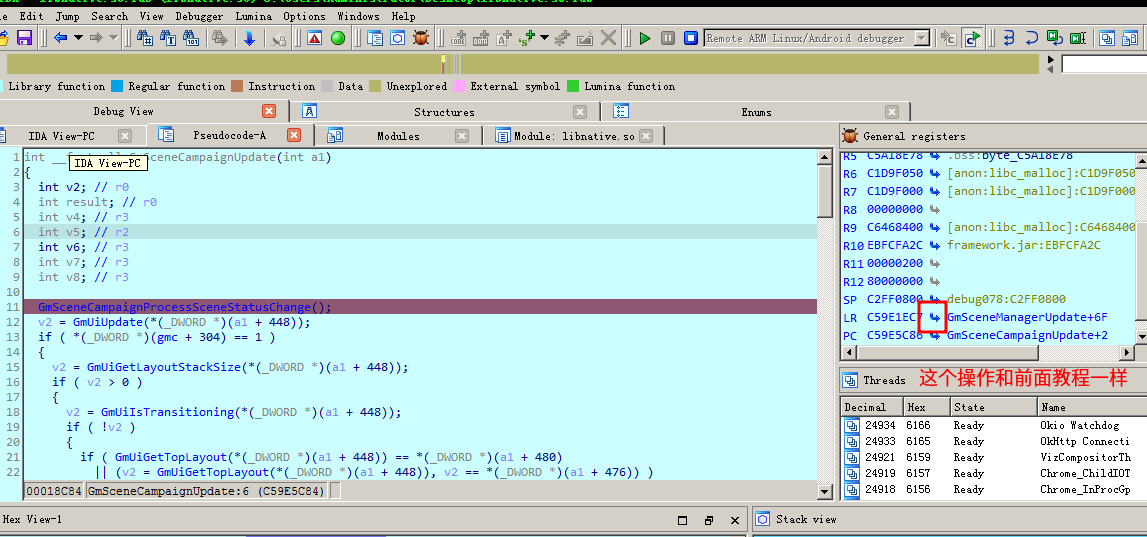The height and width of the screenshot is (537, 1147).
Task: Click the binoculars text search icon
Action: pyautogui.click(x=168, y=38)
